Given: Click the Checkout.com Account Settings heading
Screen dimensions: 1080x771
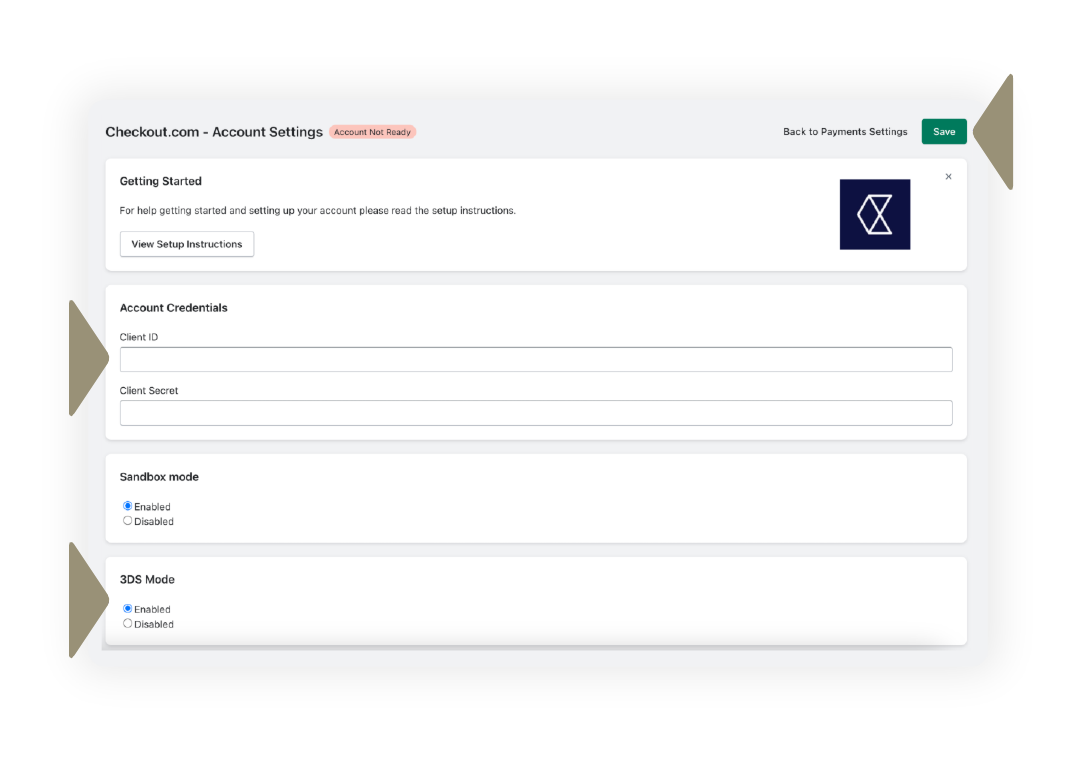Looking at the screenshot, I should pos(214,131).
